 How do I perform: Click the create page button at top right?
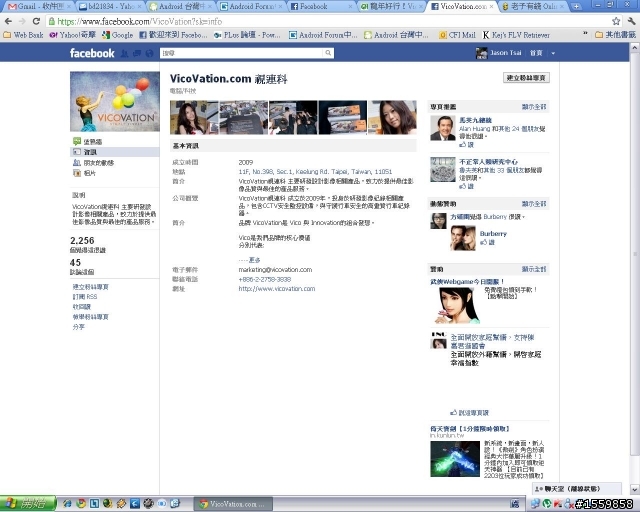[x=526, y=78]
